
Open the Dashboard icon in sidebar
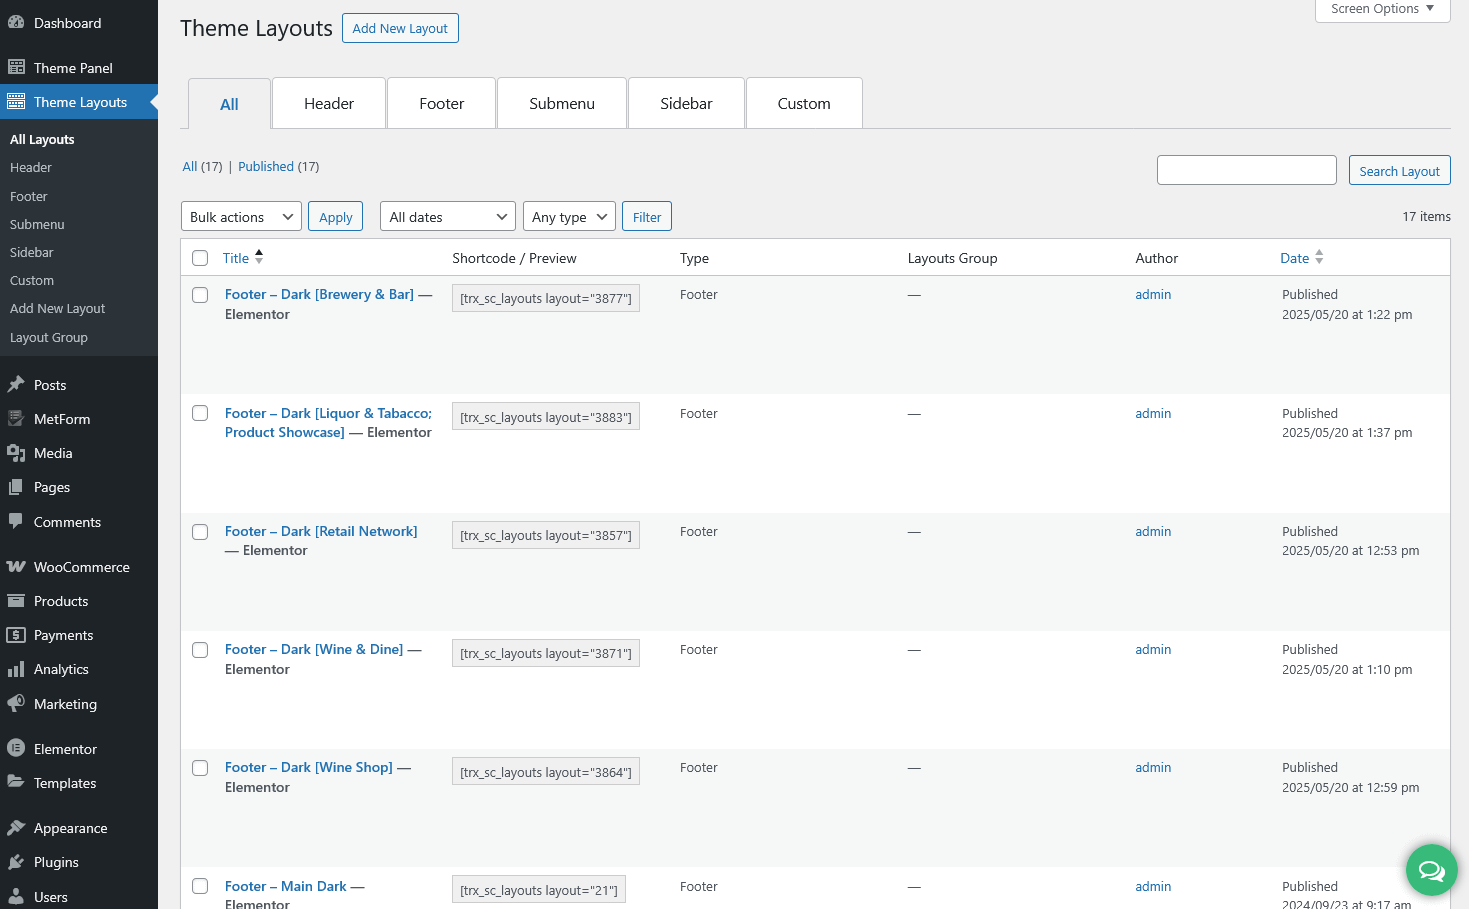(x=16, y=22)
